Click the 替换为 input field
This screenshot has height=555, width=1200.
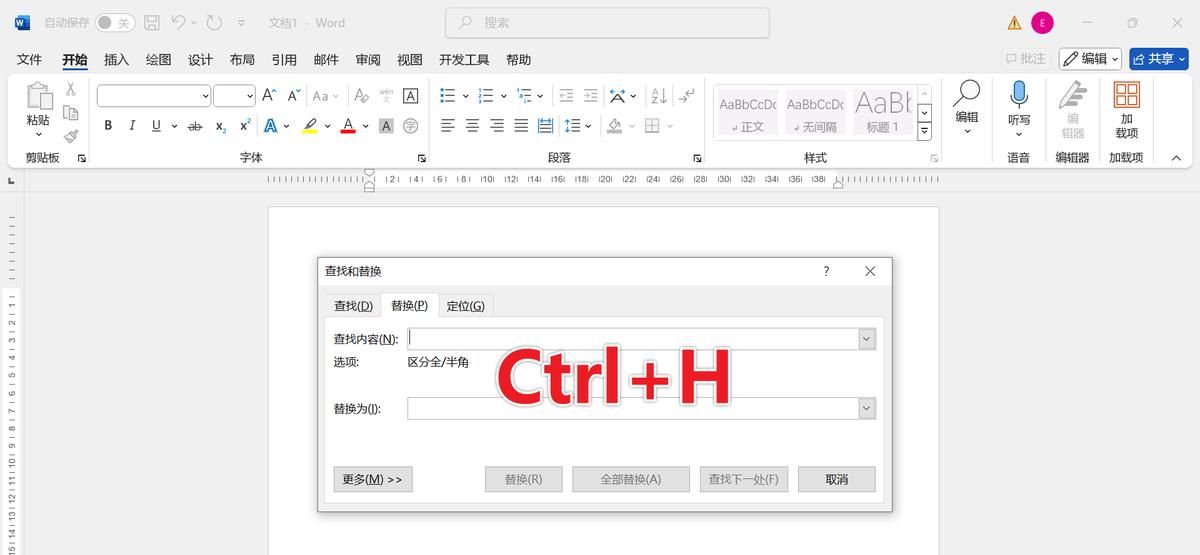pyautogui.click(x=633, y=408)
